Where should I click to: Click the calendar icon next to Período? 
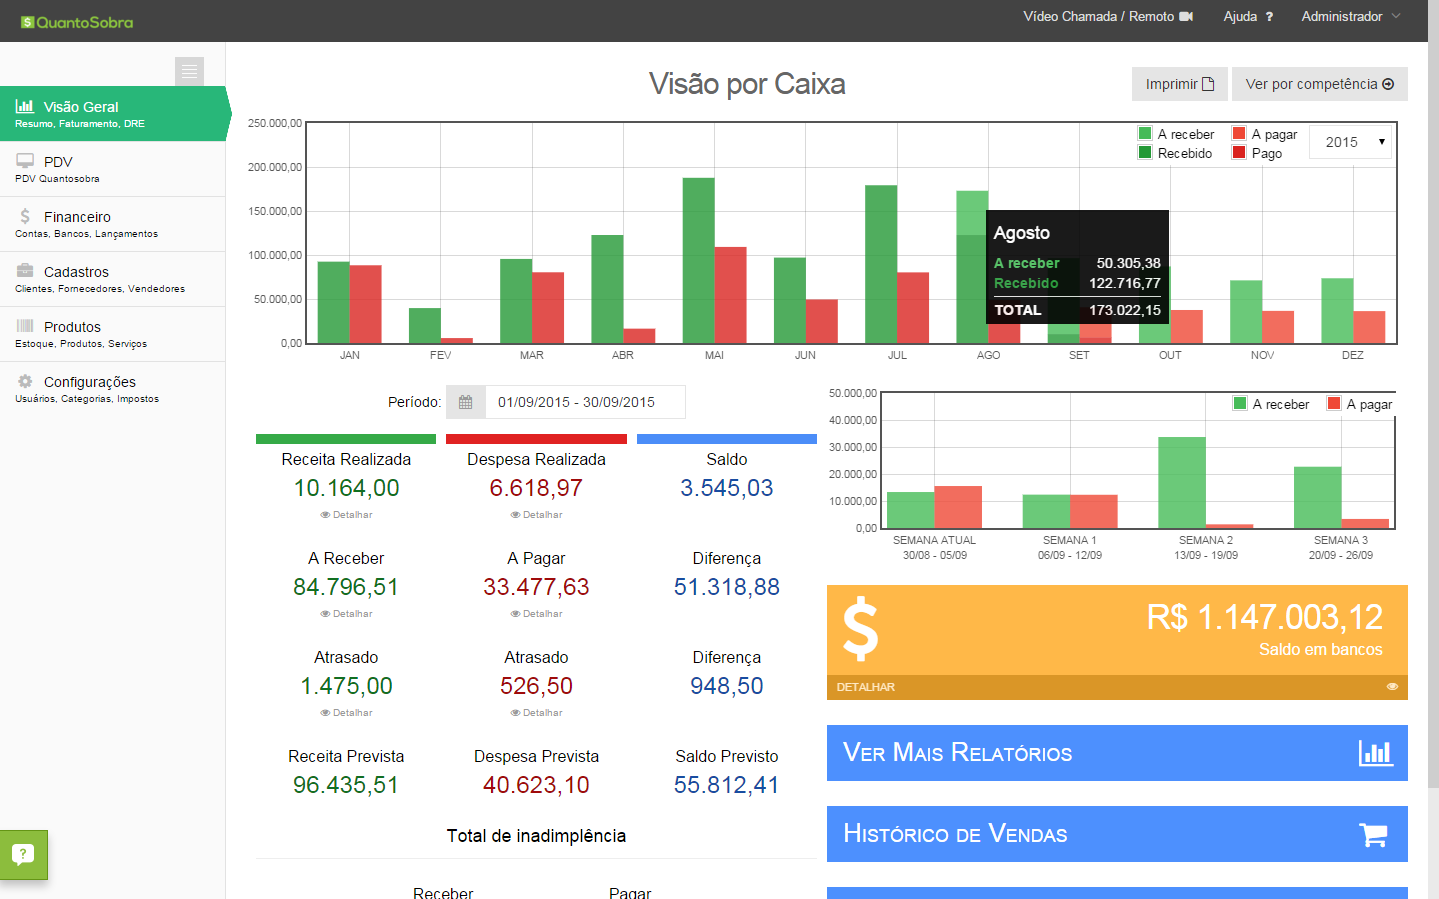click(465, 402)
